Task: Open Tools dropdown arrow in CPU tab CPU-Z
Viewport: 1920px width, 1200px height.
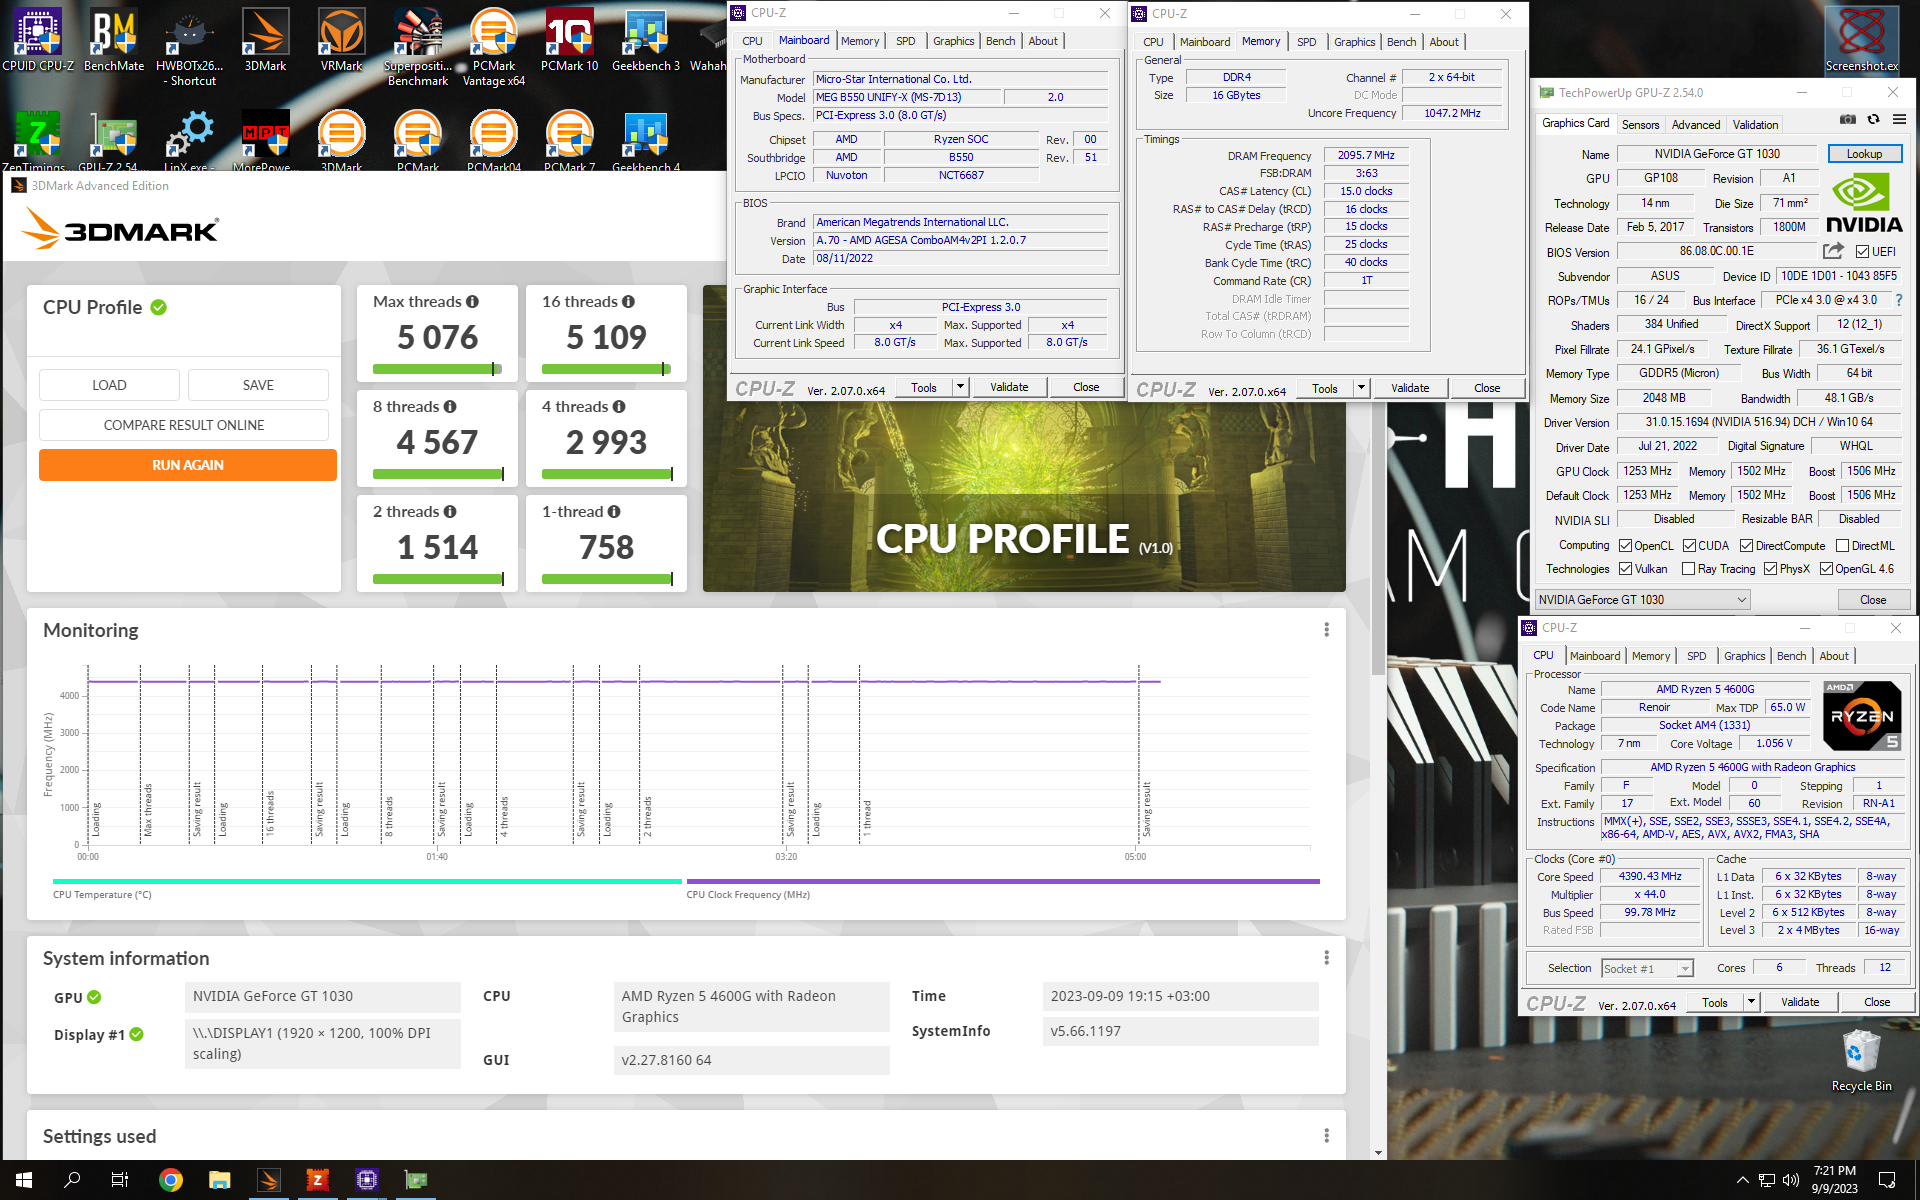Action: point(1751,1002)
